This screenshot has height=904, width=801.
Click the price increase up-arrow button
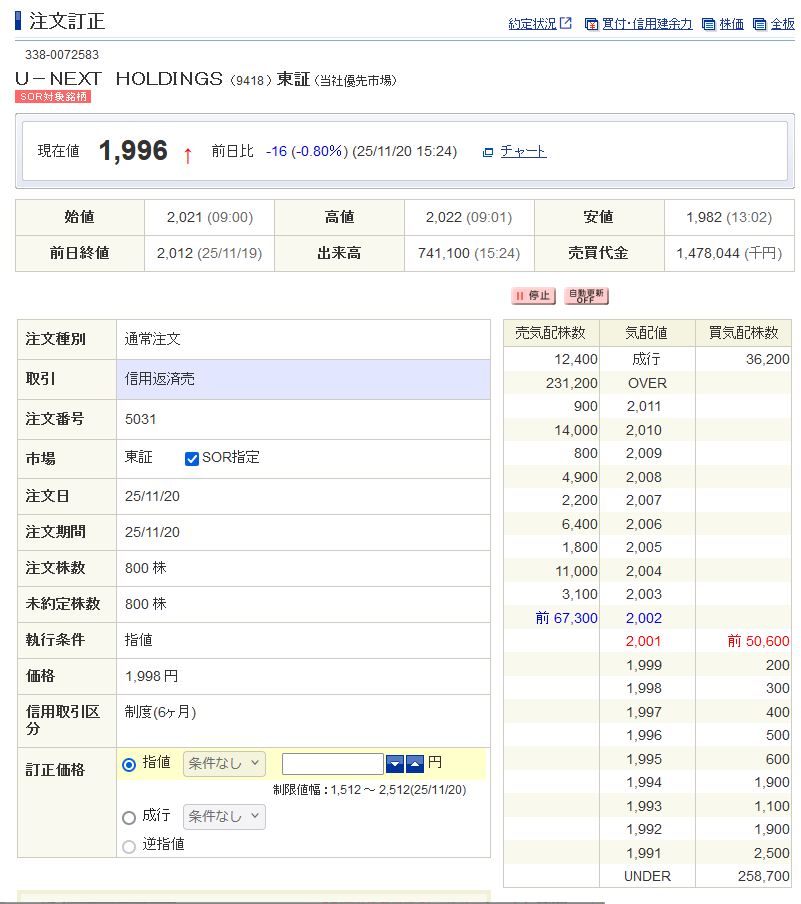click(415, 764)
